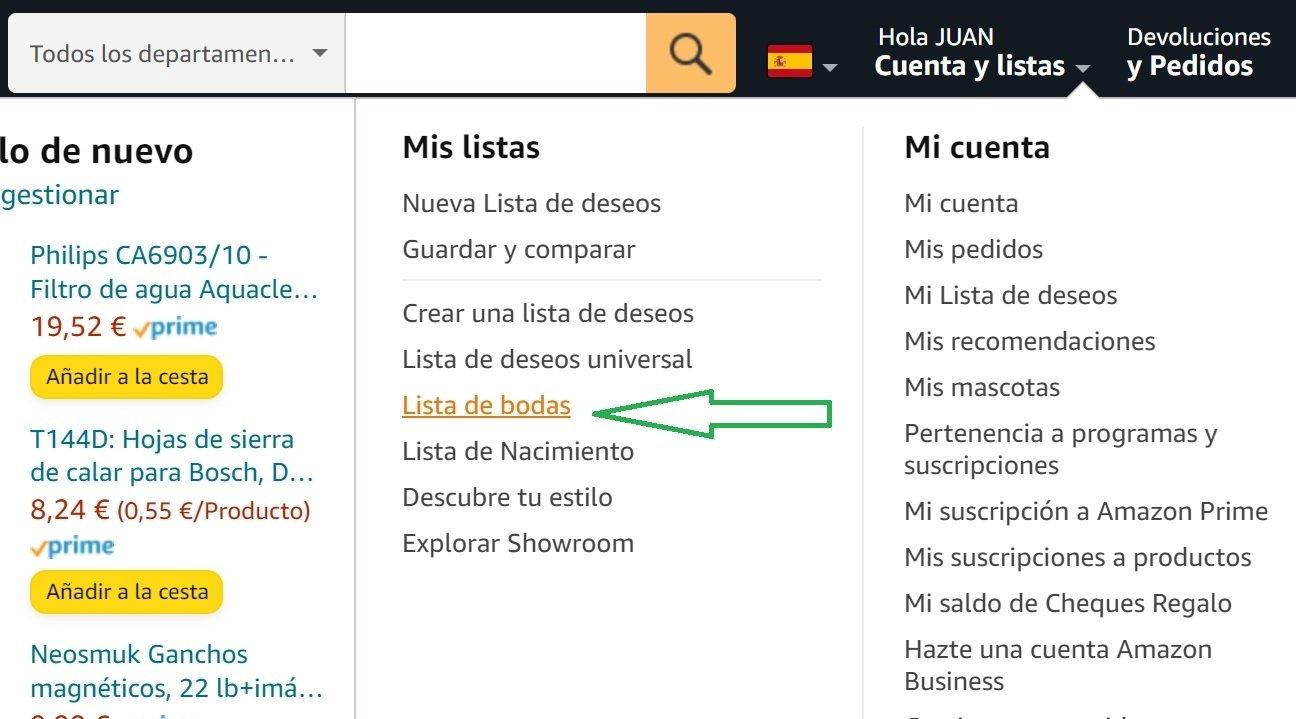
Task: Click the Lista de bodas link
Action: coord(486,405)
